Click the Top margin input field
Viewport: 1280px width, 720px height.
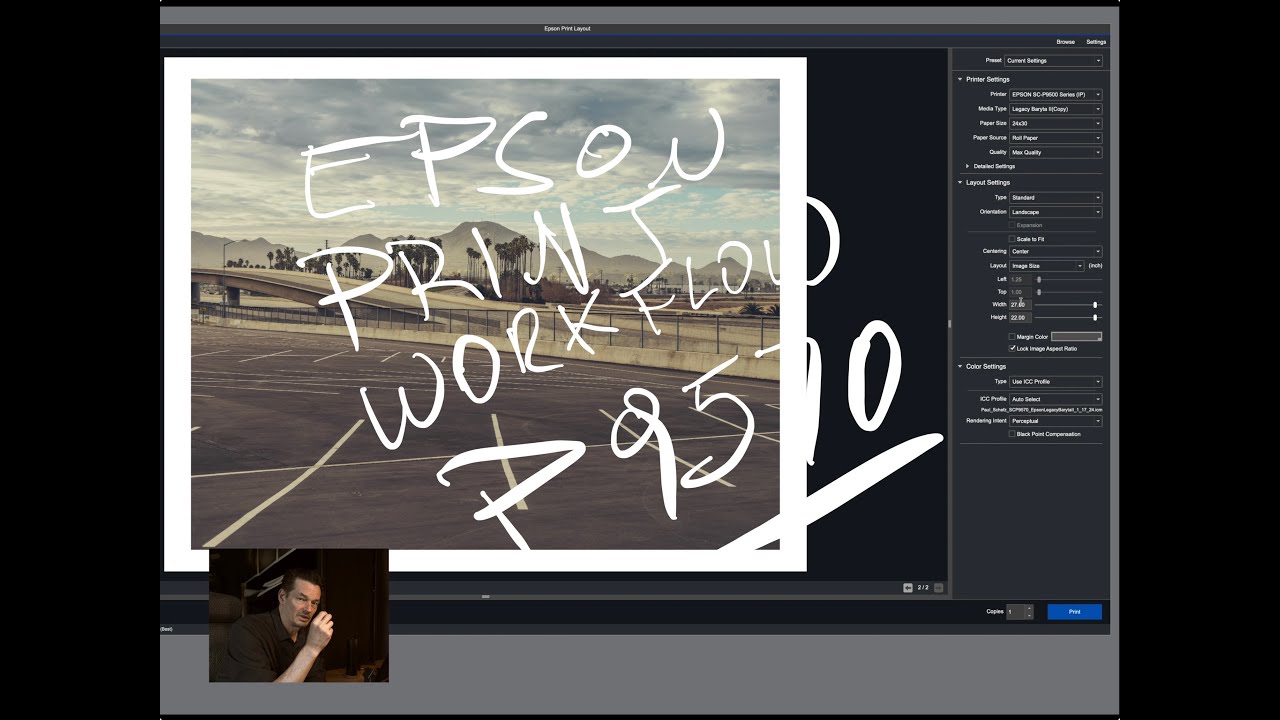tap(1020, 292)
